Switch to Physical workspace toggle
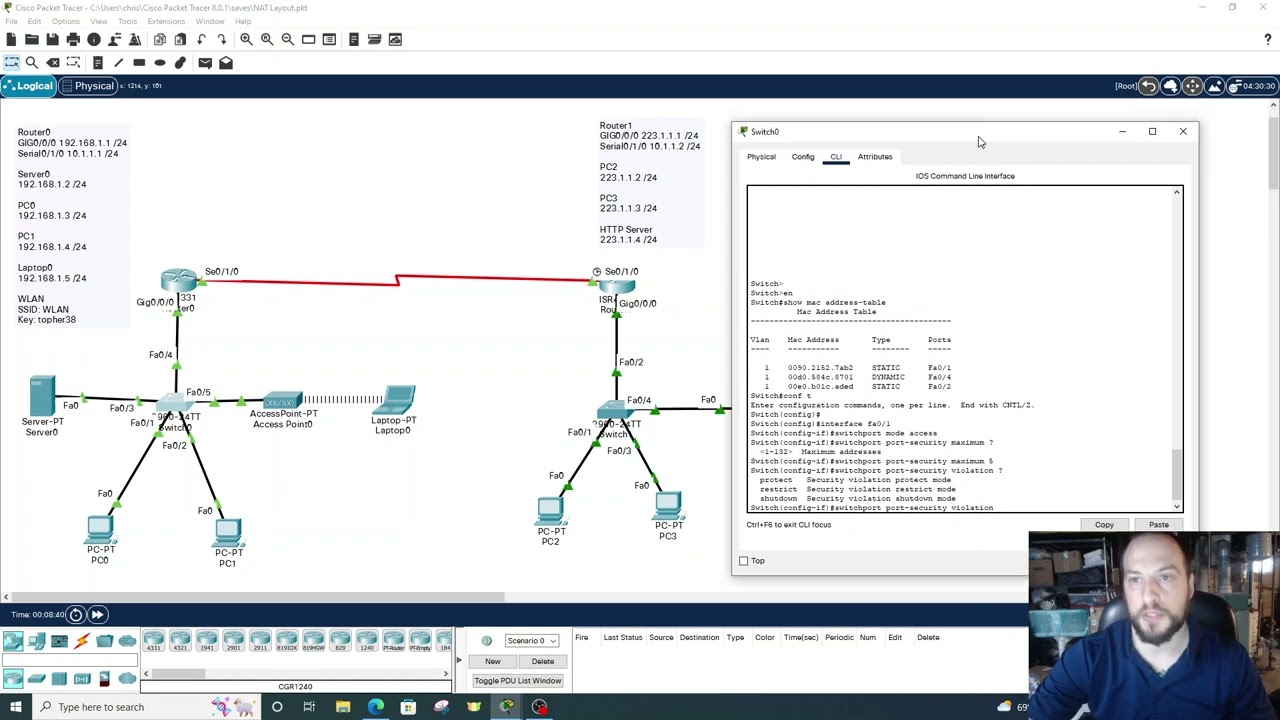Viewport: 1280px width, 720px height. 88,86
